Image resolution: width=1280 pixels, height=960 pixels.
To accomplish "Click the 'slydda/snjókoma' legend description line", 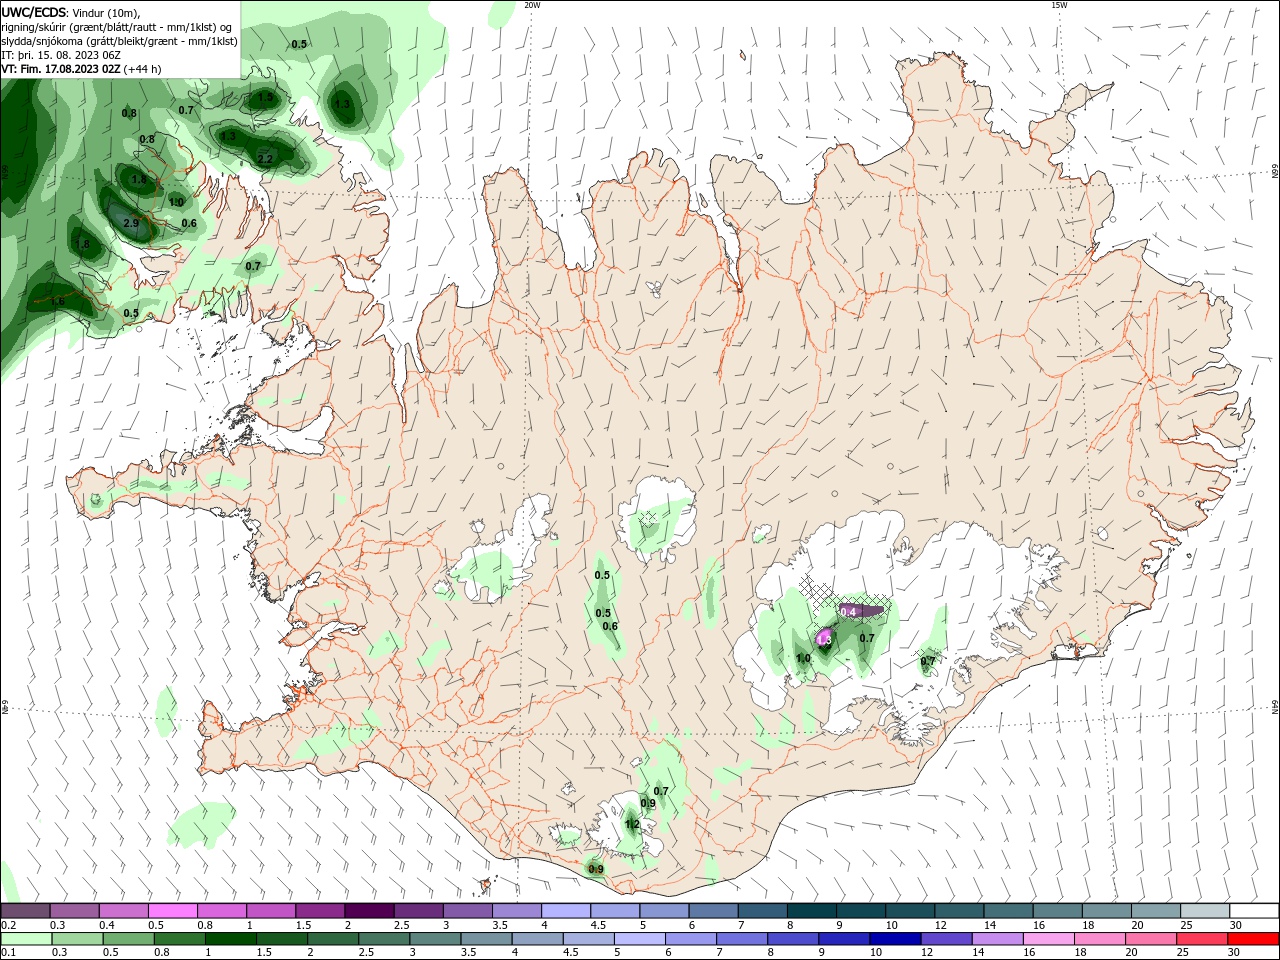I will [x=119, y=41].
